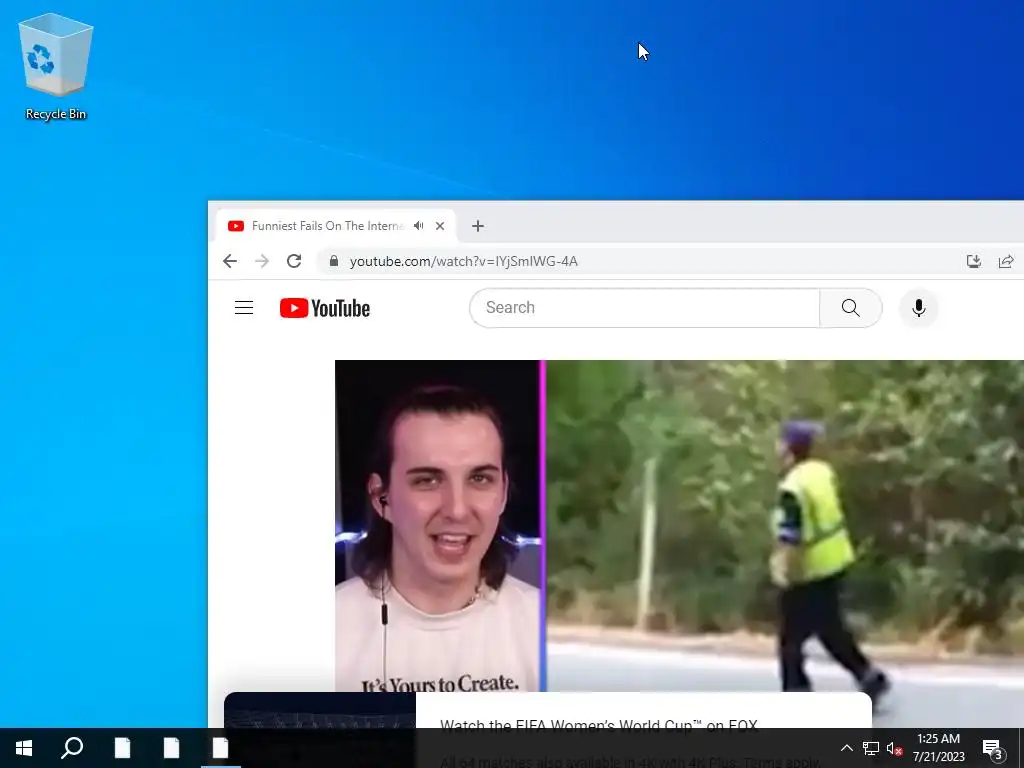View site info via padlock icon
This screenshot has height=768, width=1024.
[x=334, y=261]
